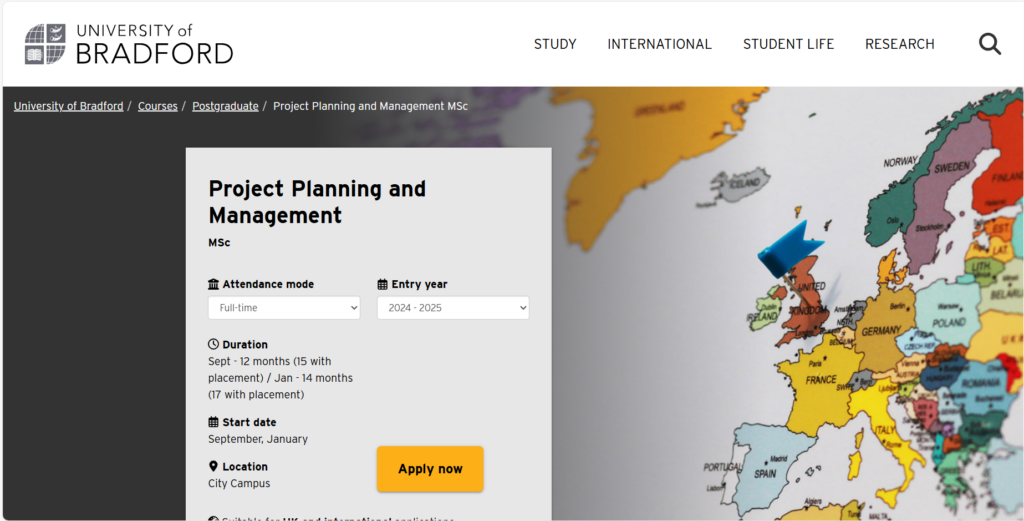Open the RESEARCH menu
Viewport: 1024px width, 521px height.
(900, 44)
